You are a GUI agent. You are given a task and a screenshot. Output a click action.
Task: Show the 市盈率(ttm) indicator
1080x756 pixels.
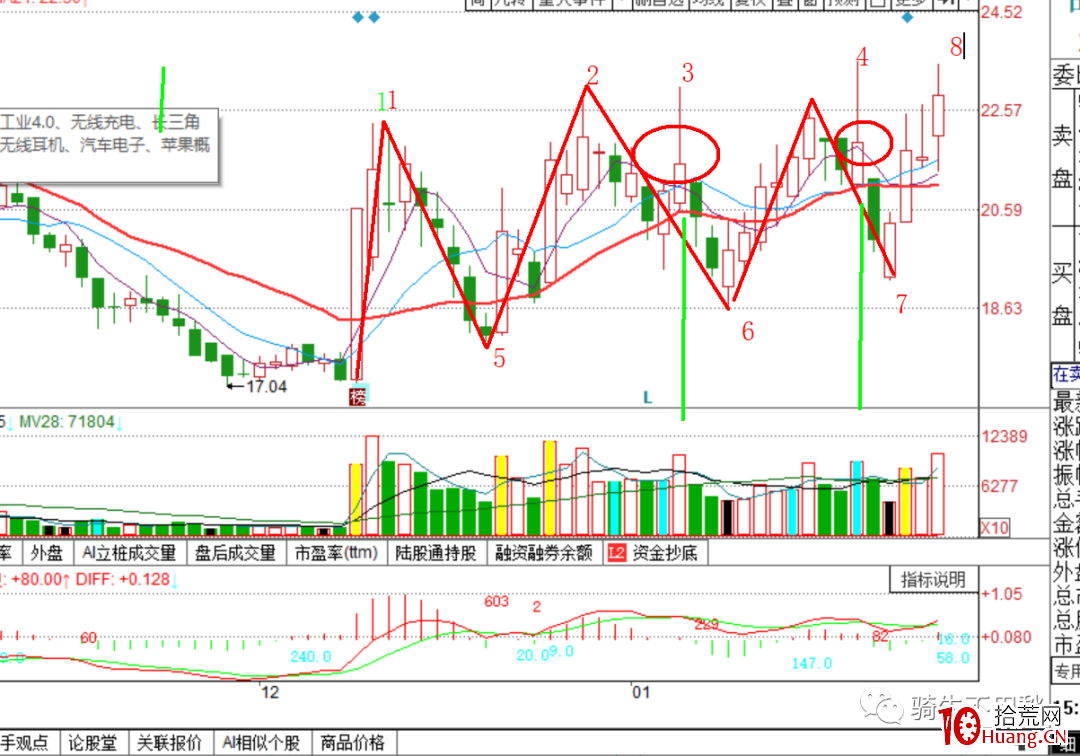(x=336, y=553)
